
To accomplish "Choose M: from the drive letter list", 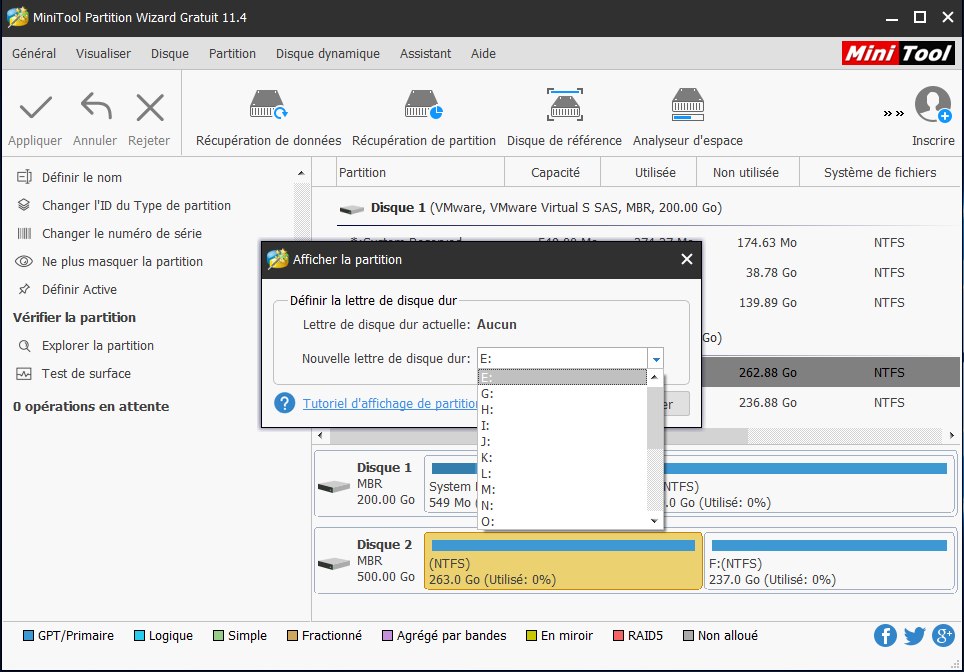I will coord(563,489).
